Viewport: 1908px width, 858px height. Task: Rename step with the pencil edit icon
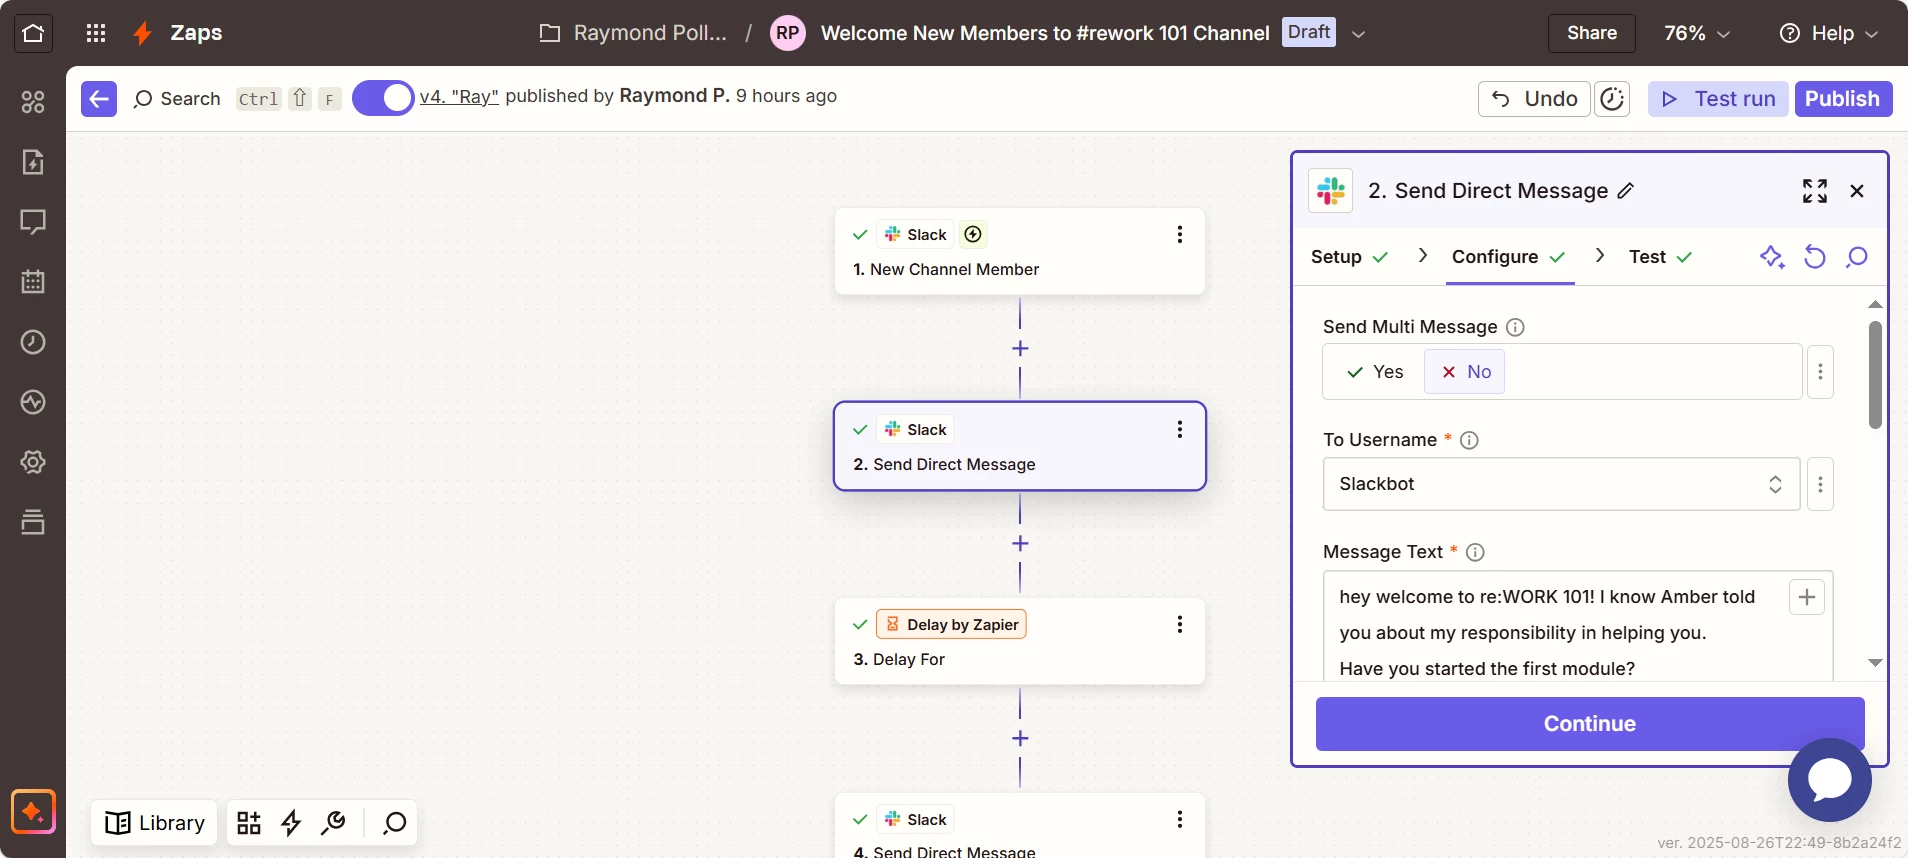(1626, 190)
